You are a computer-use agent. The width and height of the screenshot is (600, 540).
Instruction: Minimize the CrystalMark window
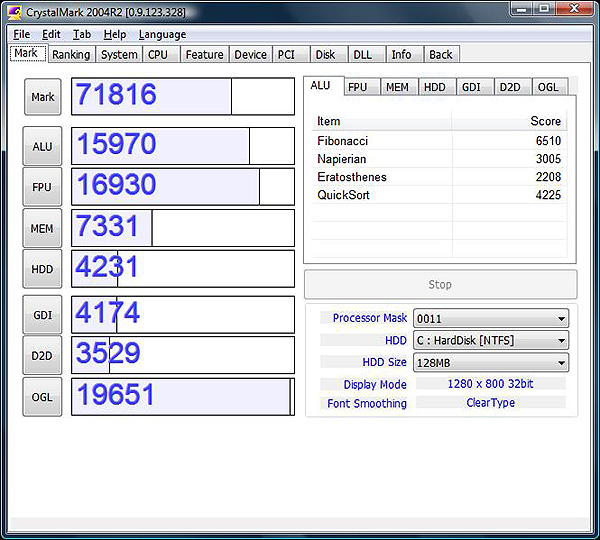tap(521, 8)
